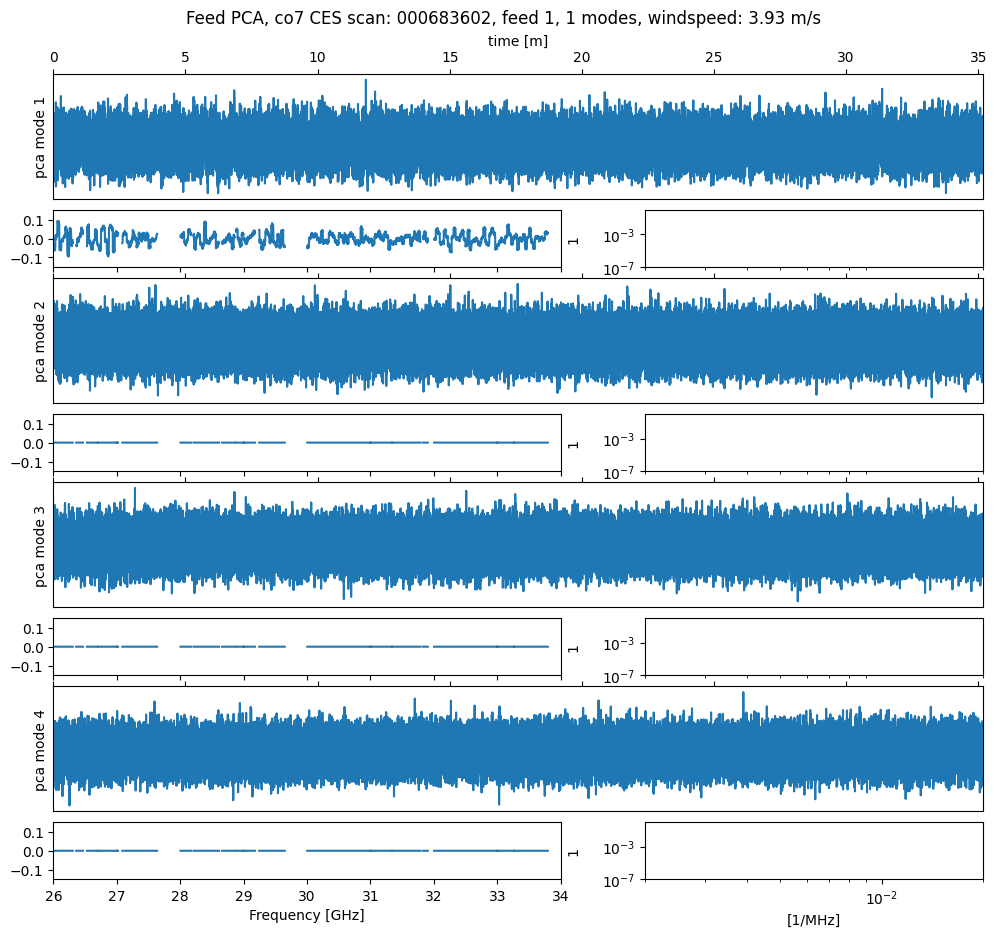
Task: Click the pca mode 2 time series plot
Action: (517, 341)
